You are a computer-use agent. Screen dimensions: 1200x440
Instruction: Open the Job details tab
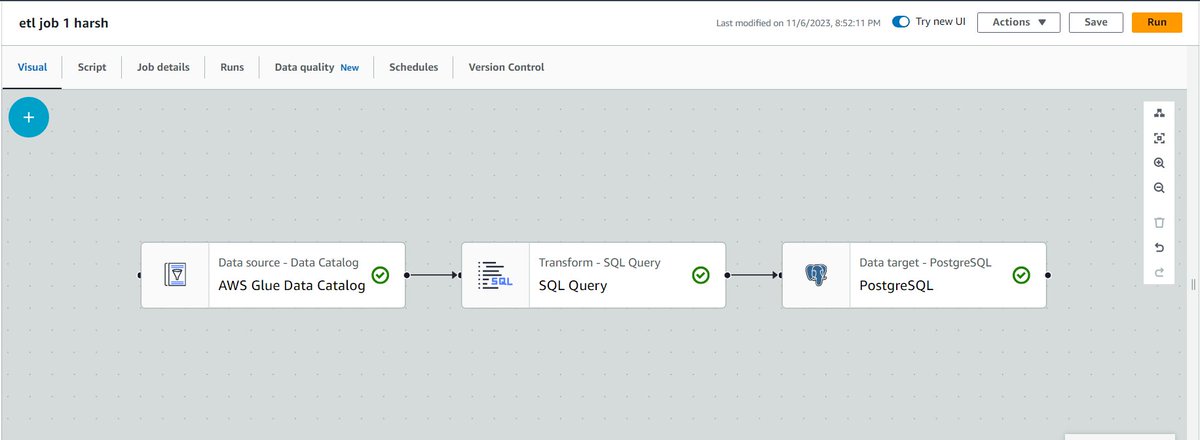(x=163, y=67)
